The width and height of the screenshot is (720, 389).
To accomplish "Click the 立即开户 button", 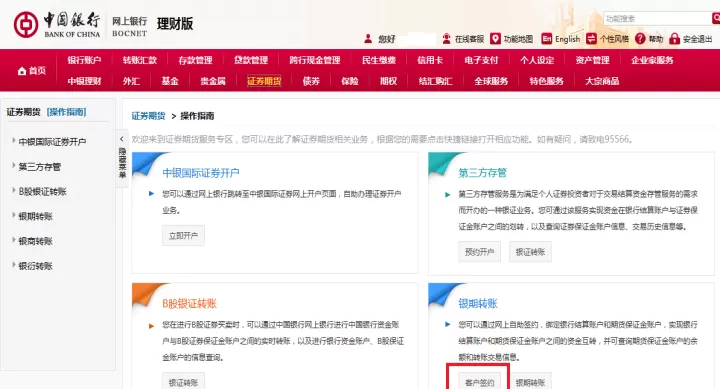I will coord(183,236).
